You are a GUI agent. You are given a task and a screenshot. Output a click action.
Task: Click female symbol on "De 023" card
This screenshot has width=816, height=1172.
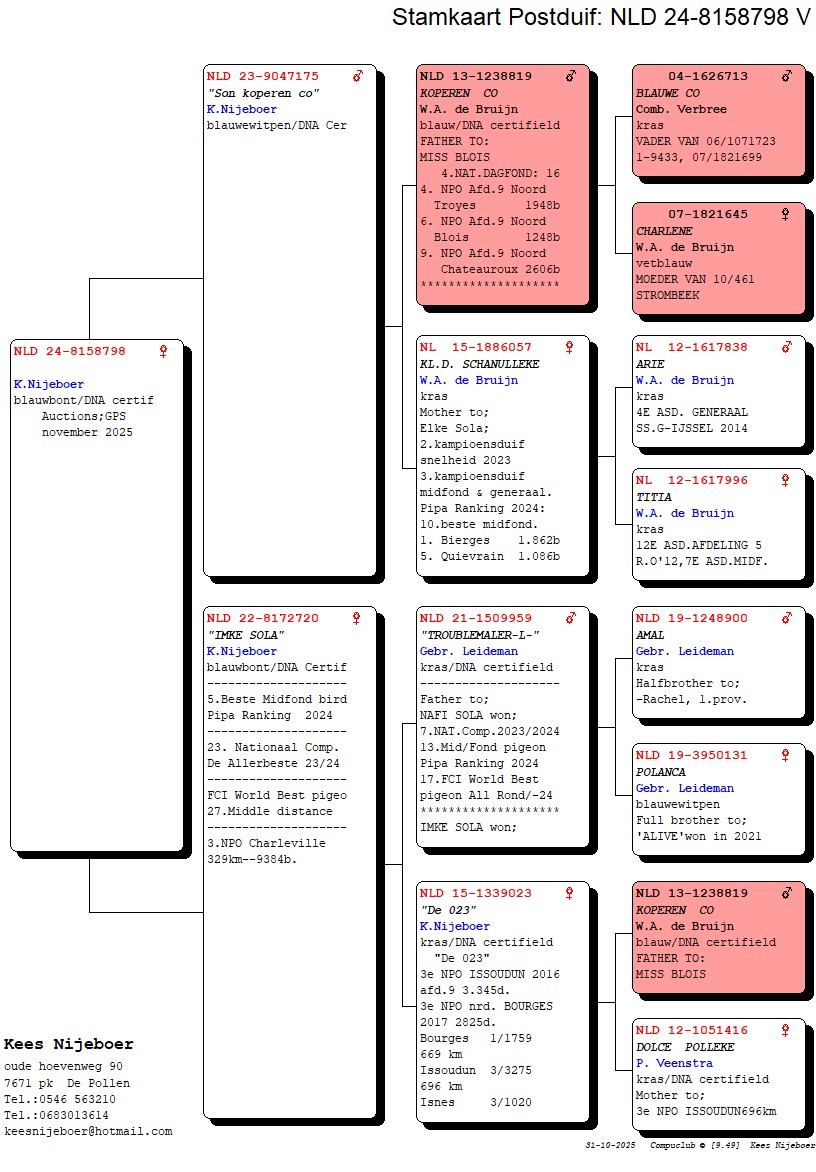(570, 893)
